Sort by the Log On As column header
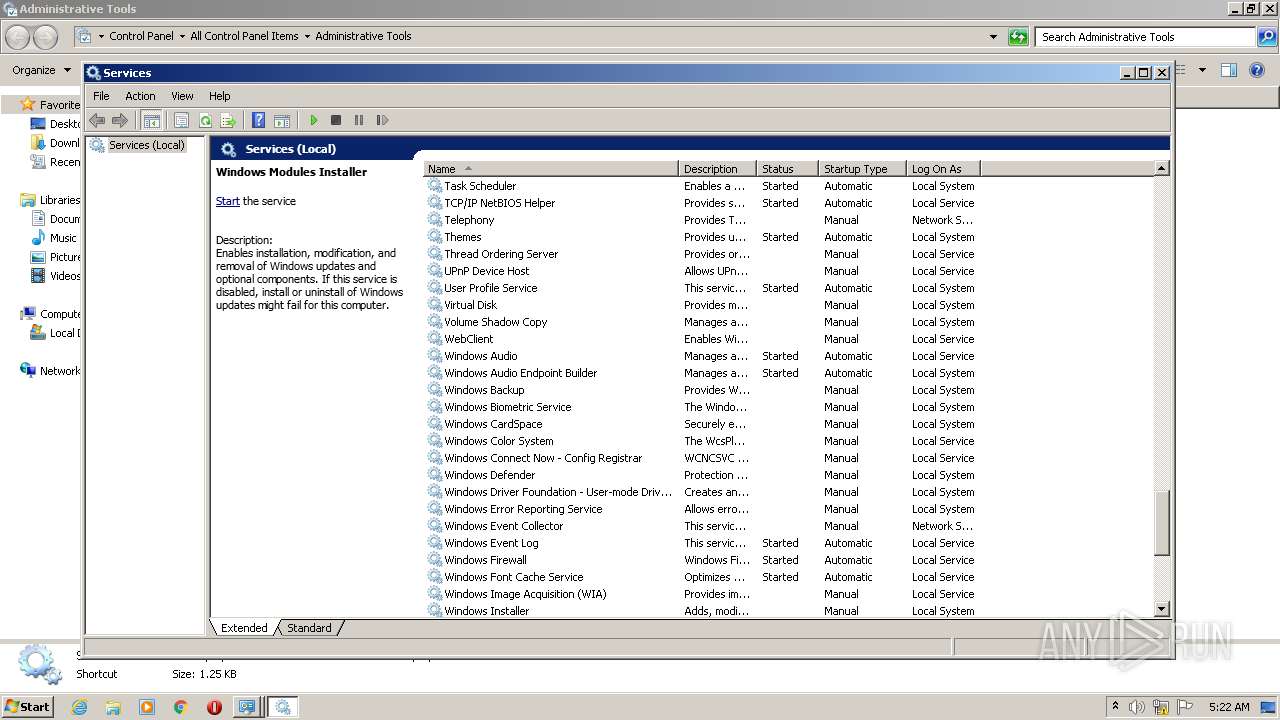The width and height of the screenshot is (1280, 720). (x=943, y=169)
